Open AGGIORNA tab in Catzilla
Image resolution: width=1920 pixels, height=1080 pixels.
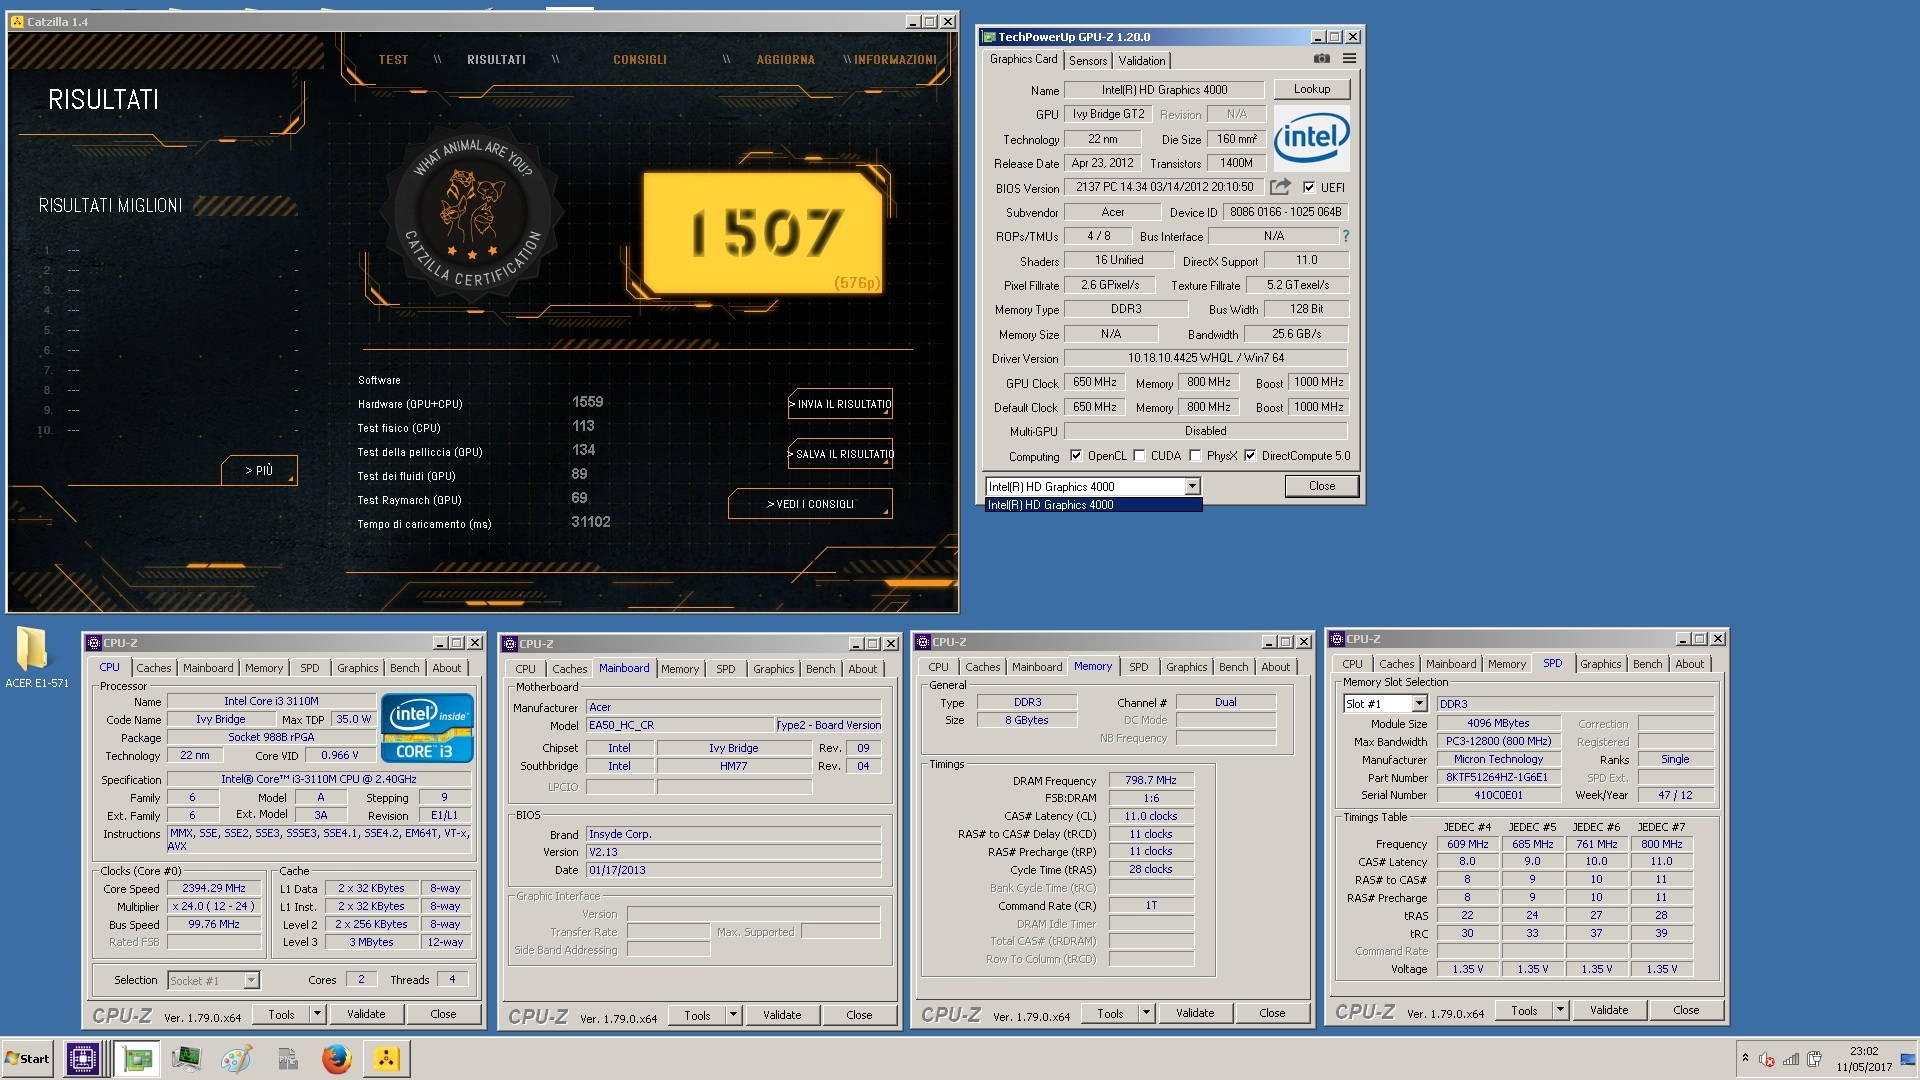coord(785,60)
